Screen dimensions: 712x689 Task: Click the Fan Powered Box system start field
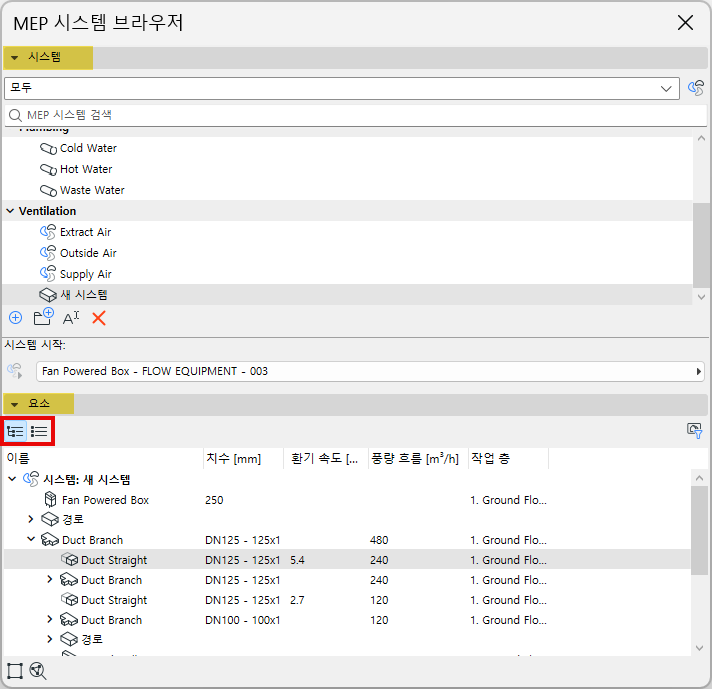370,372
